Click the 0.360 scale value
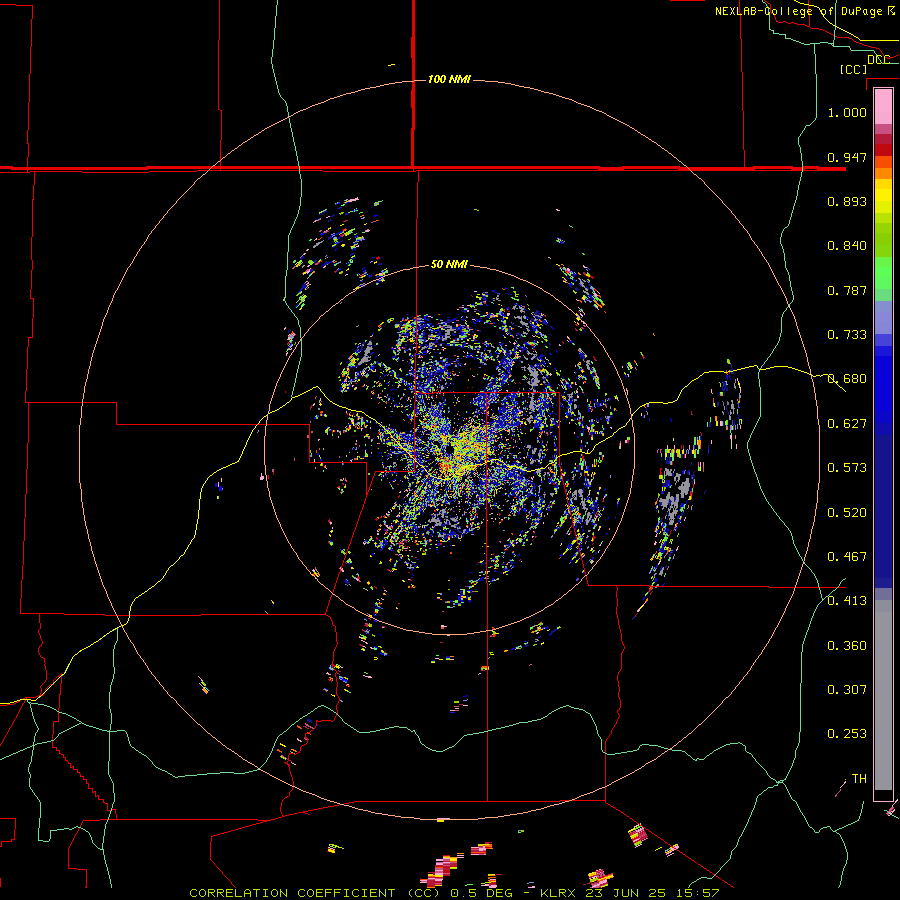 [847, 645]
